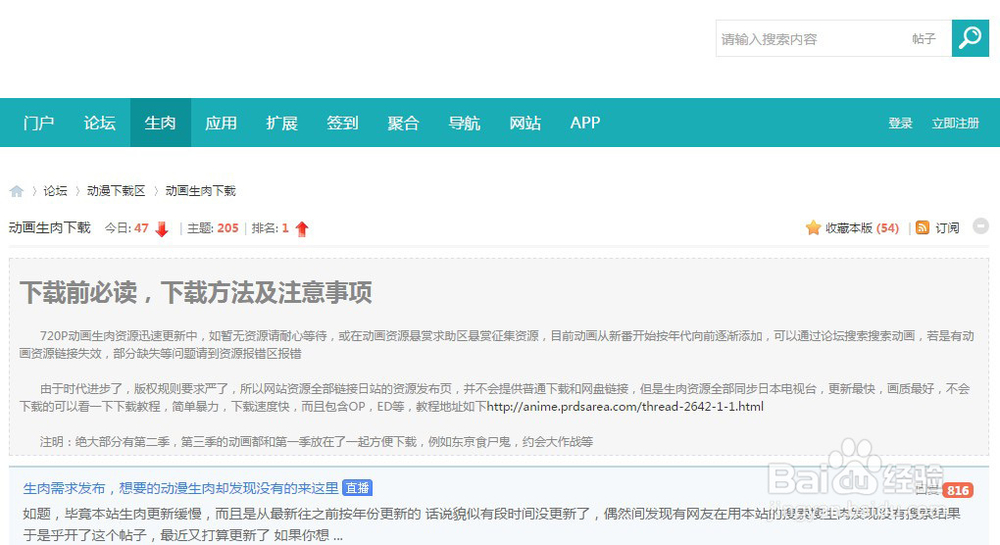1000x545 pixels.
Task: Click the home icon in breadcrumb
Action: coord(17,191)
